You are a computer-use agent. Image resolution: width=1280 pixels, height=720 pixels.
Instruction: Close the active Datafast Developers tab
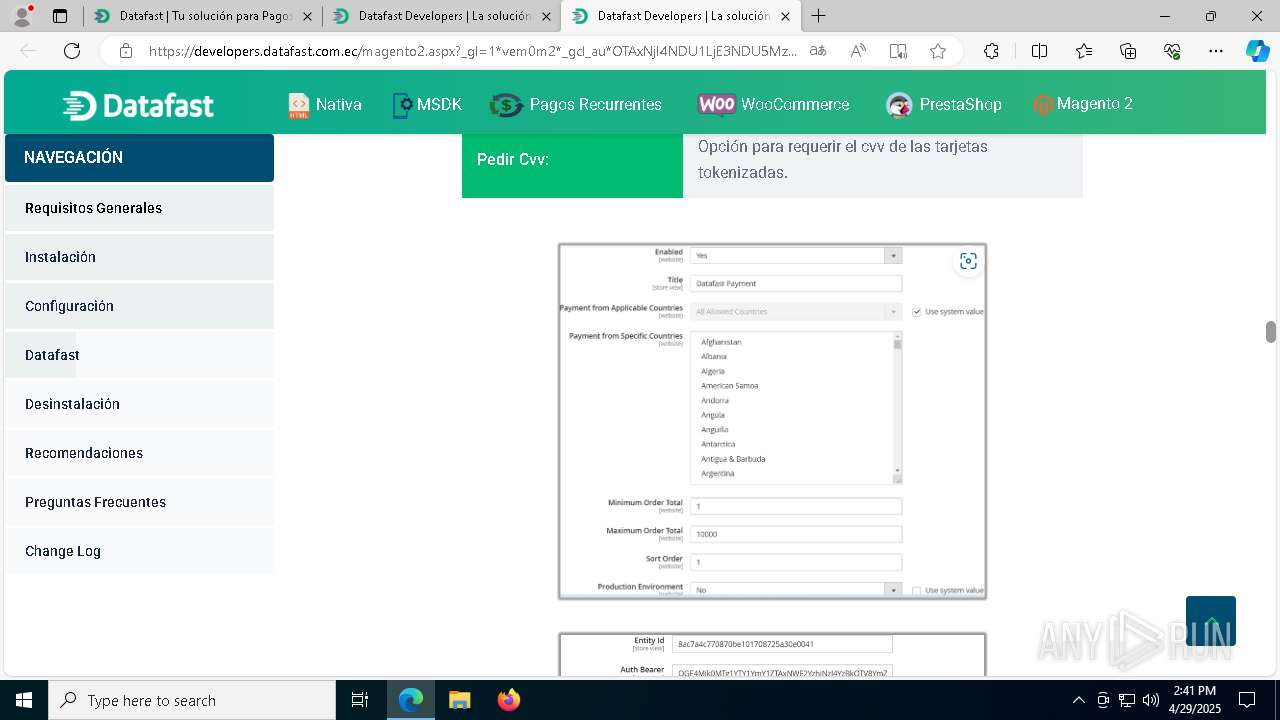(x=785, y=16)
